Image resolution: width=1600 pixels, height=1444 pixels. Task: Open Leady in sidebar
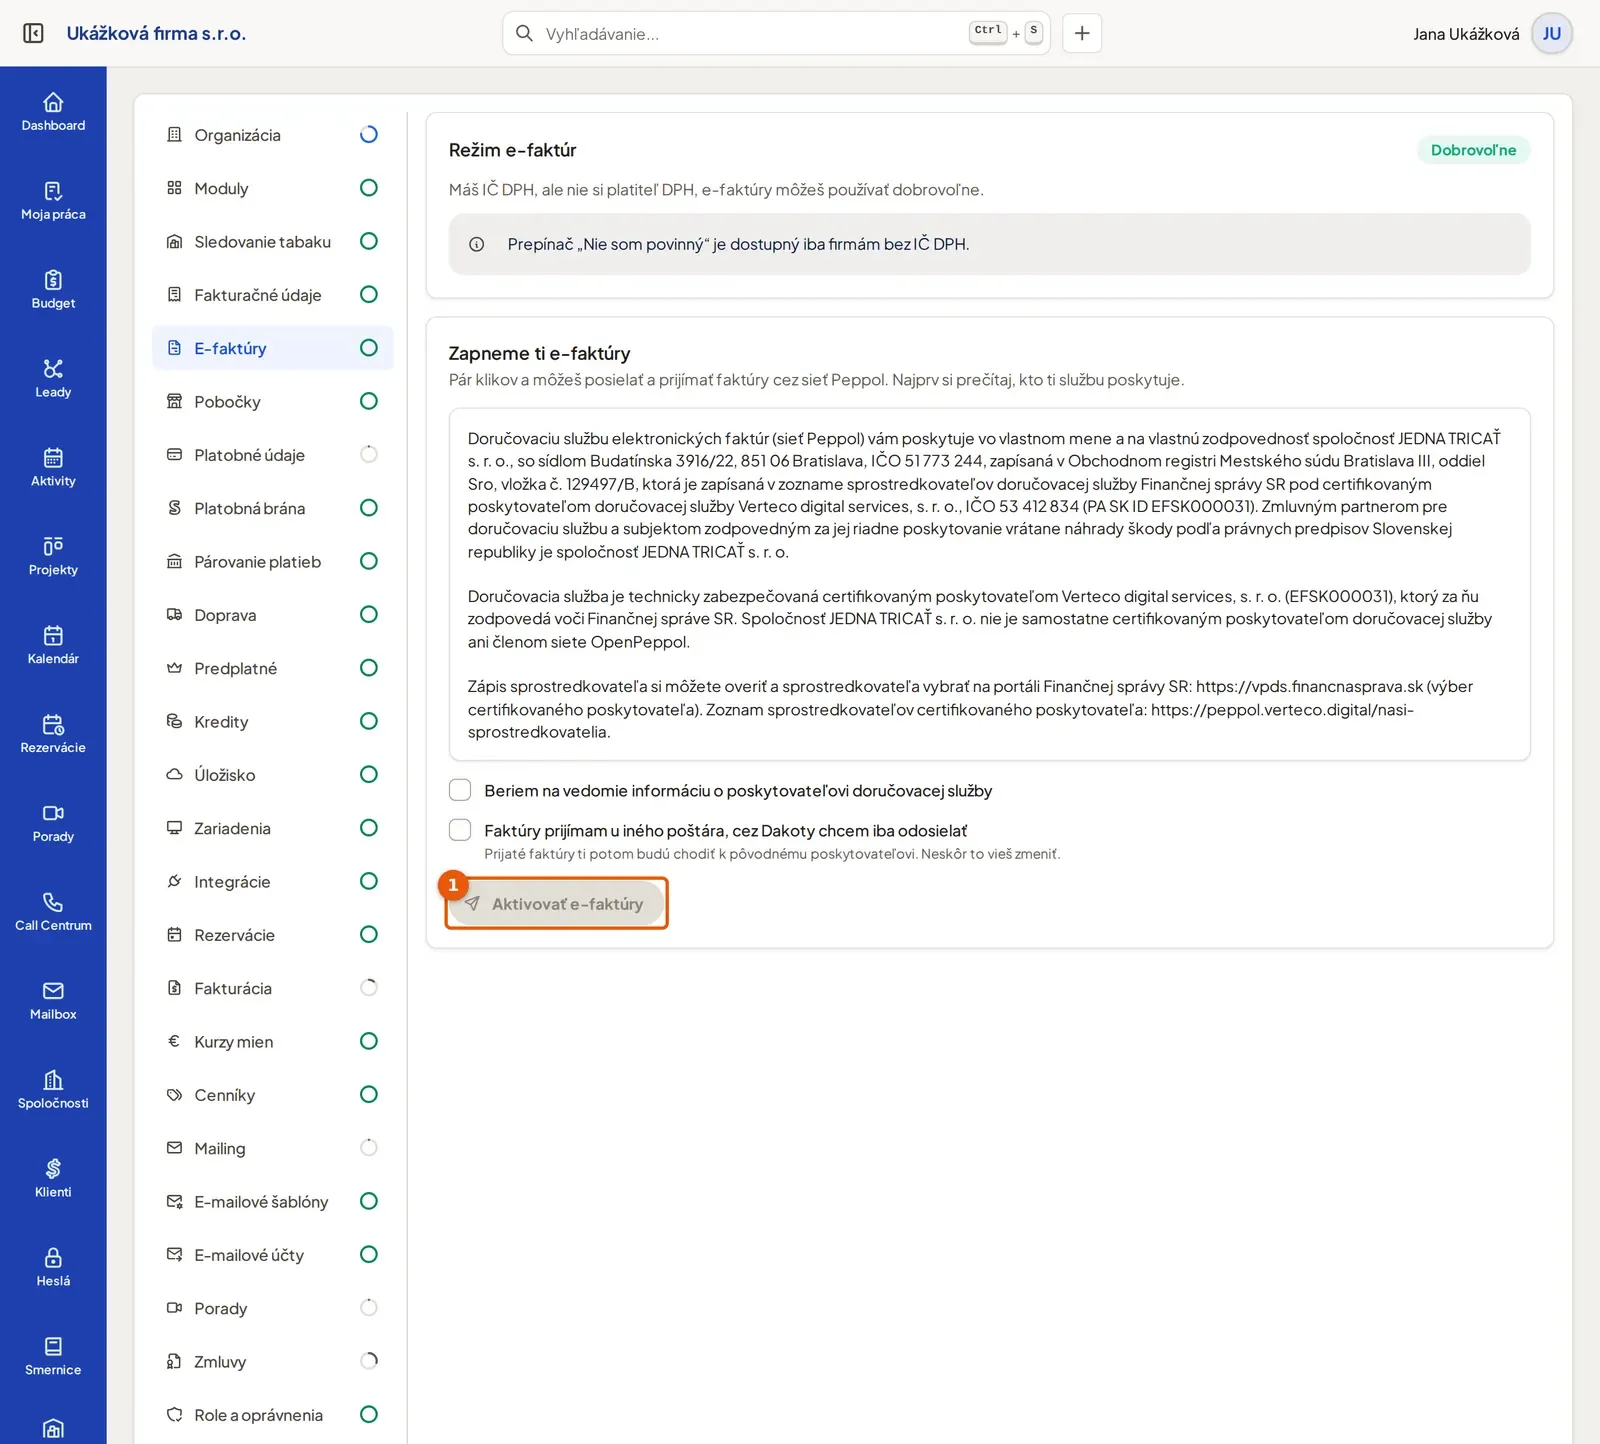click(53, 379)
